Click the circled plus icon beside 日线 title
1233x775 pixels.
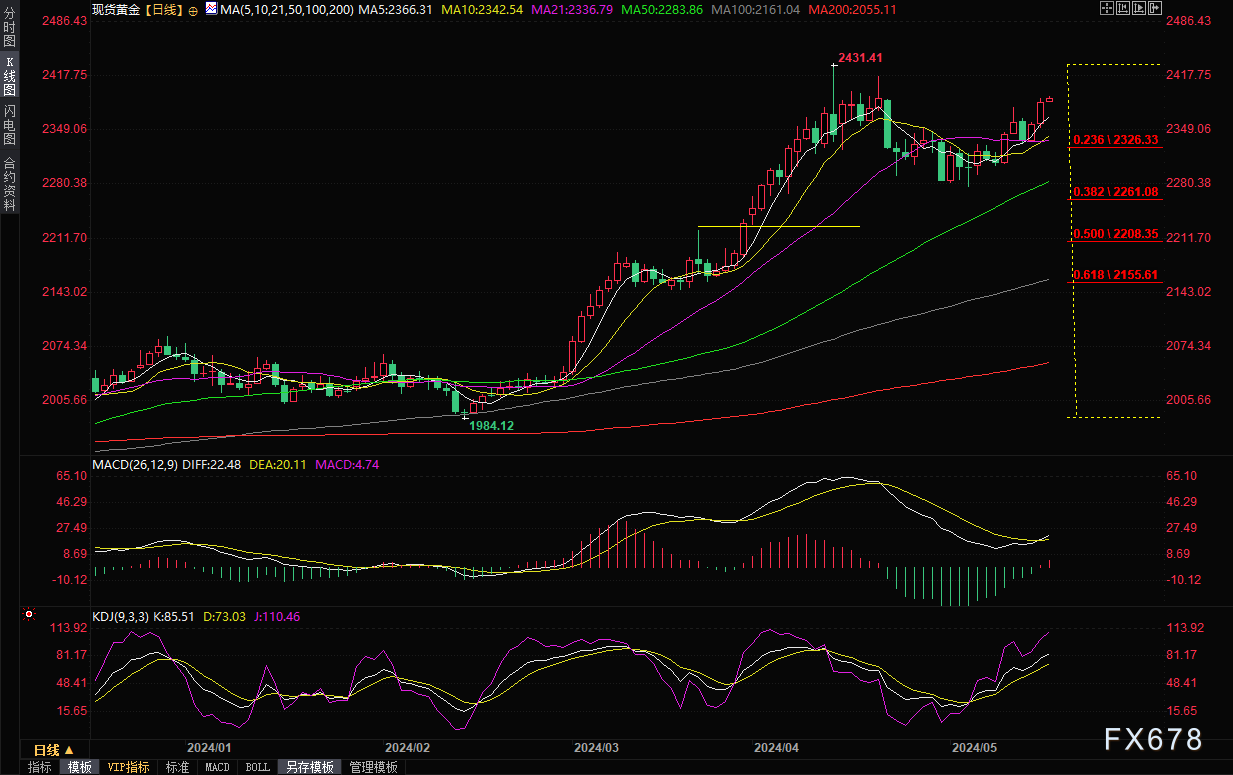point(193,9)
